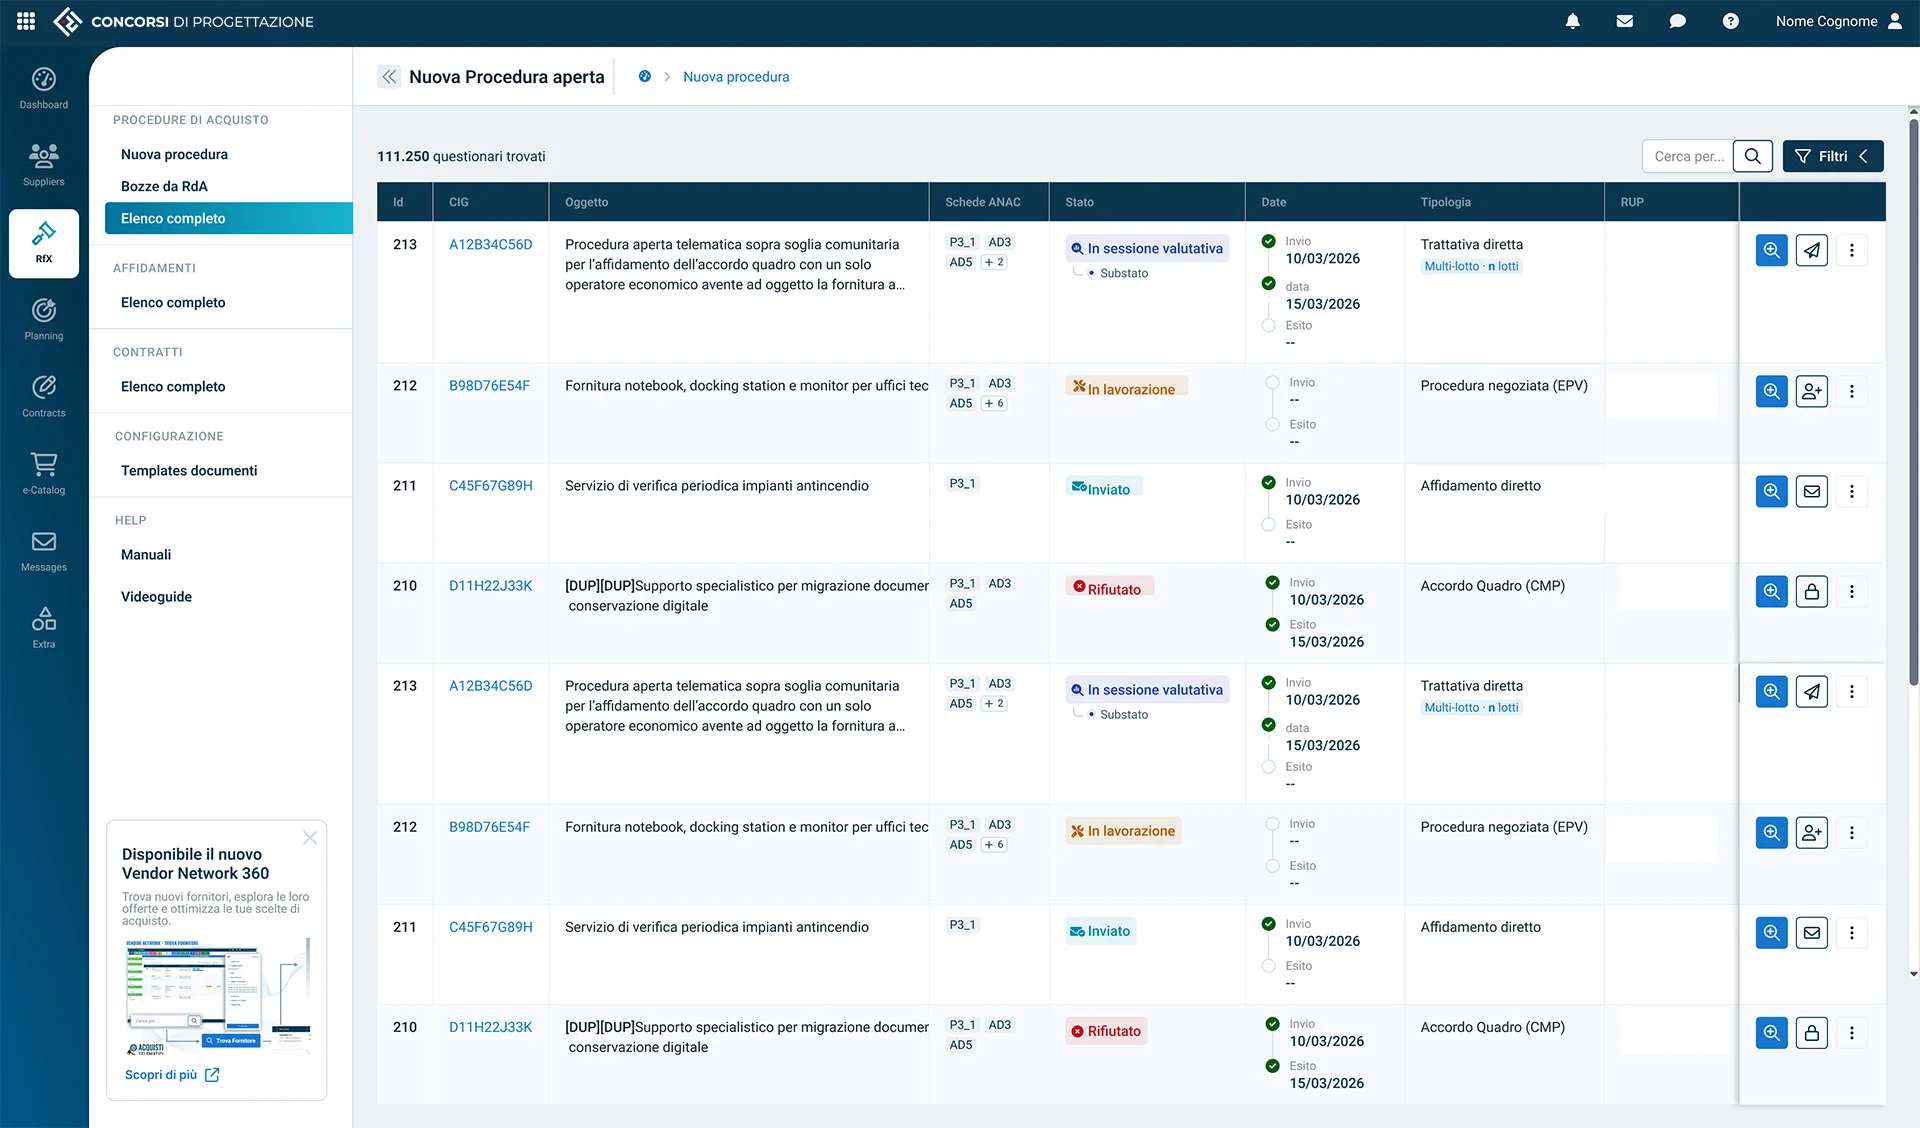Click envelope action for first row 211
Viewport: 1920px width, 1128px height.
coord(1811,491)
